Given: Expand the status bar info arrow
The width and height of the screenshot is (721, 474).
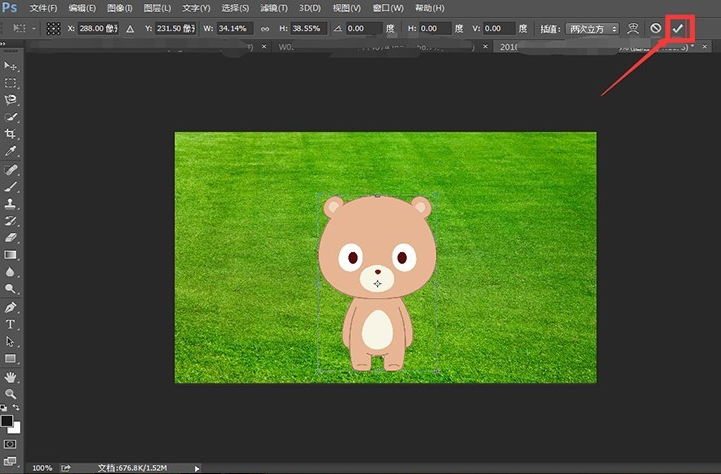Looking at the screenshot, I should (x=197, y=467).
